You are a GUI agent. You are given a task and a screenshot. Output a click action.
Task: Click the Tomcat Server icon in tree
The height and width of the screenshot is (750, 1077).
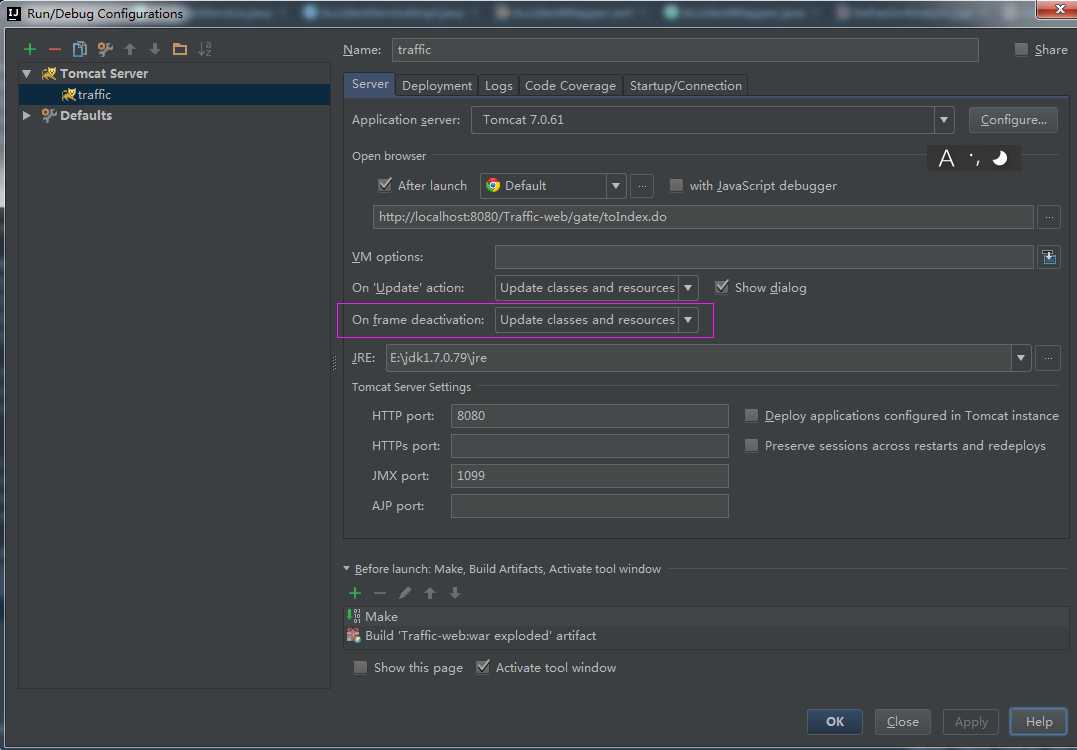pyautogui.click(x=49, y=73)
